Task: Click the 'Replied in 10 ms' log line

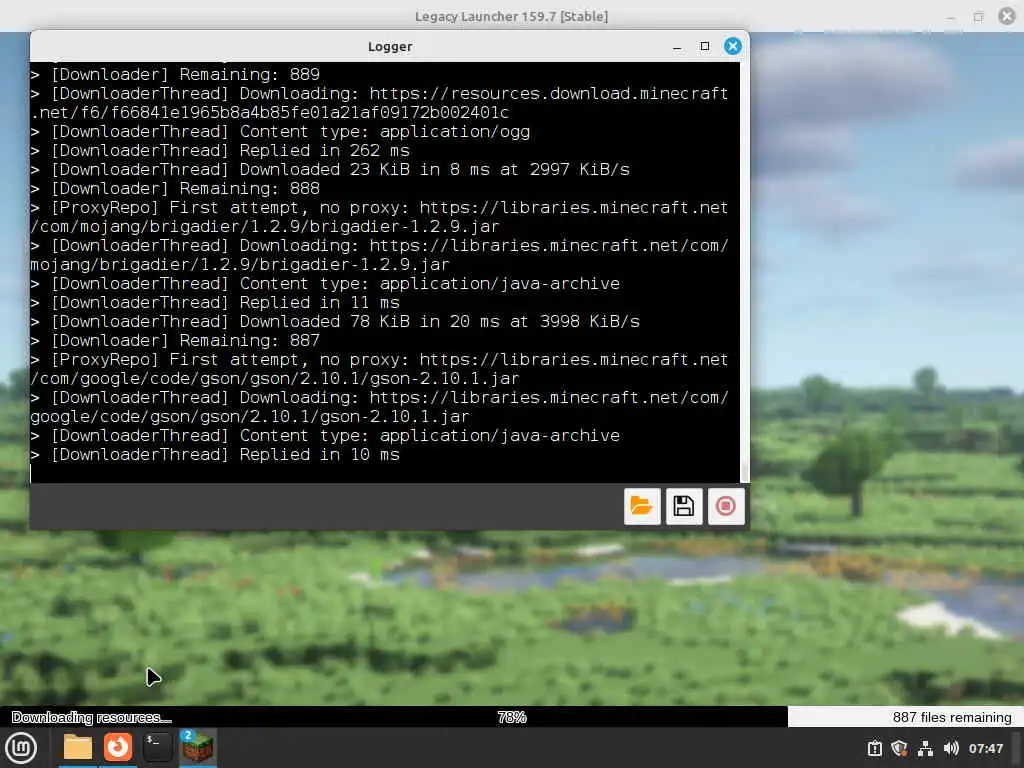Action: (215, 455)
